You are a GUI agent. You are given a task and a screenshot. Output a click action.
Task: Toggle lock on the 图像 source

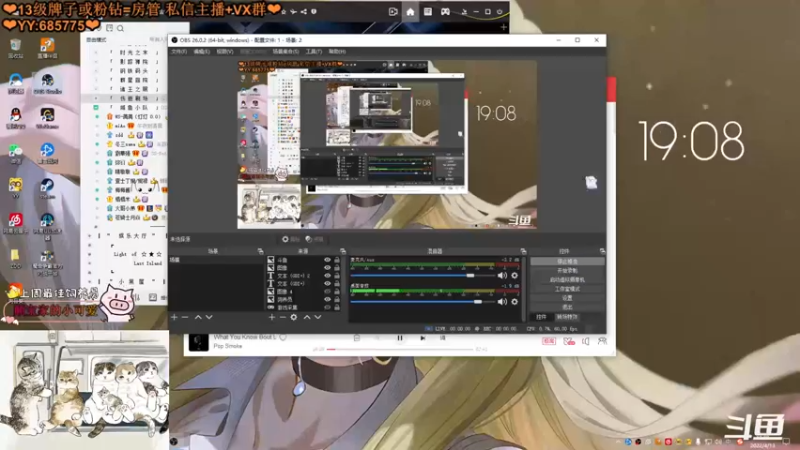(337, 268)
